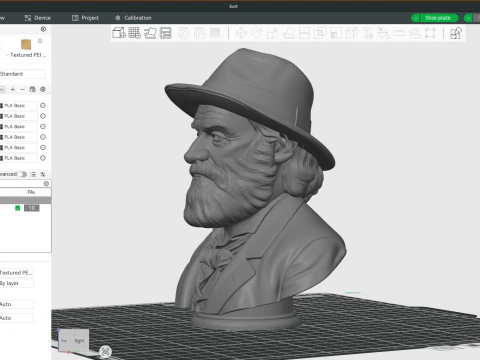This screenshot has height=360, width=480.
Task: Click the Variable layer height icon
Action: point(215,33)
